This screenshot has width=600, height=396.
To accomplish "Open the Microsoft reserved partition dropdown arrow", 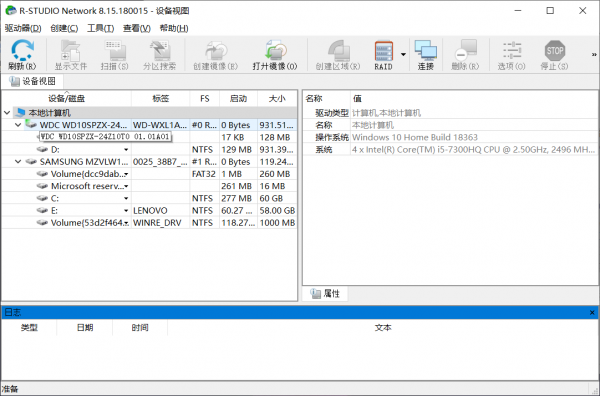I will pyautogui.click(x=126, y=186).
